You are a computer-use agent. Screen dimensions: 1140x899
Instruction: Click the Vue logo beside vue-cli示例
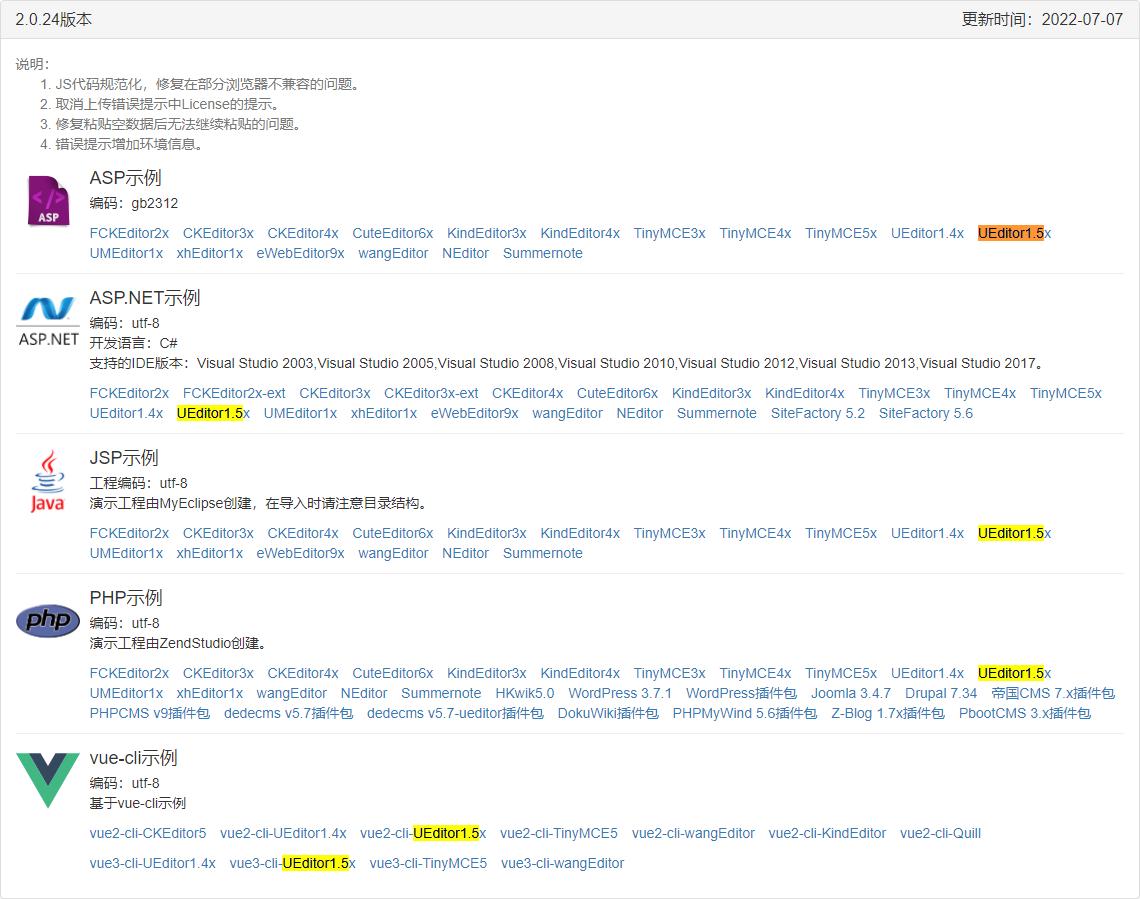[x=46, y=775]
